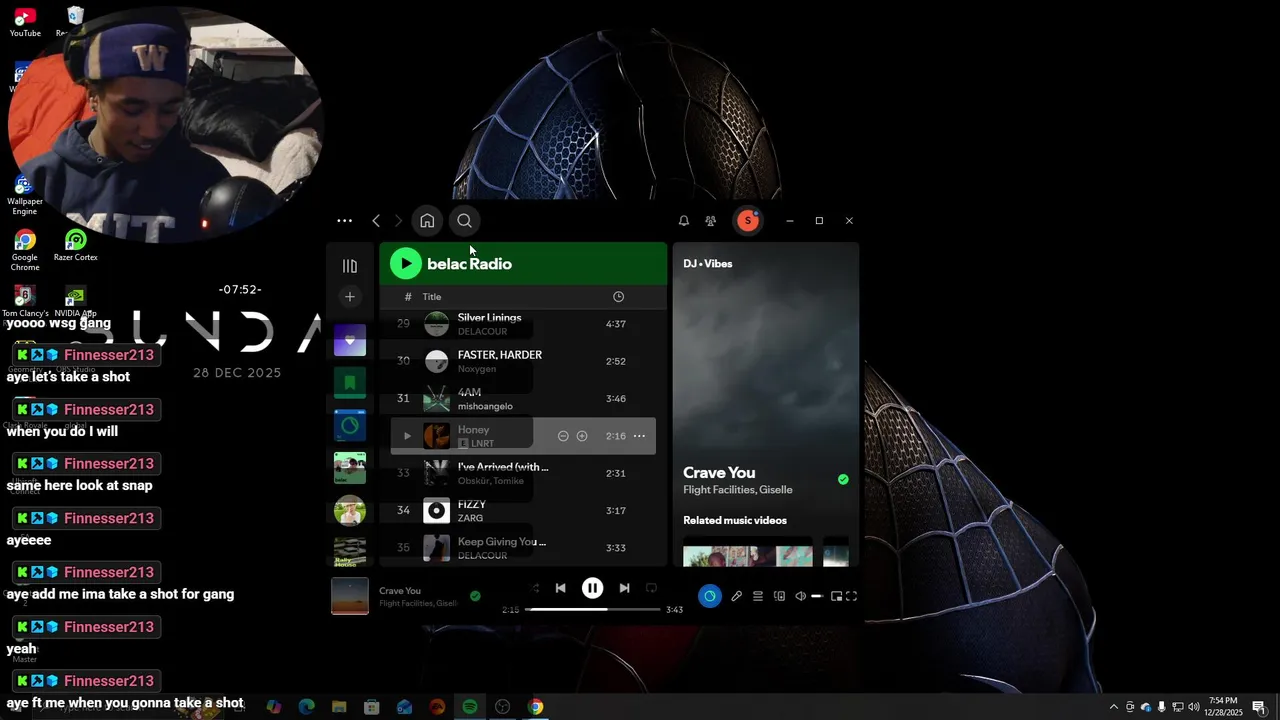Screen dimensions: 1280x720
Task: Expand Your Library sidebar icon
Action: tap(349, 266)
